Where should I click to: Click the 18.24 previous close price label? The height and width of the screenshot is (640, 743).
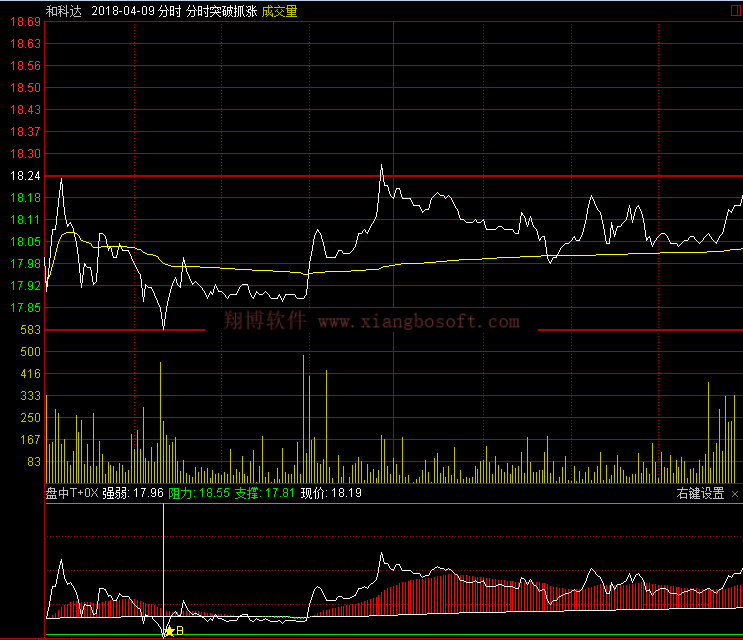pos(26,176)
